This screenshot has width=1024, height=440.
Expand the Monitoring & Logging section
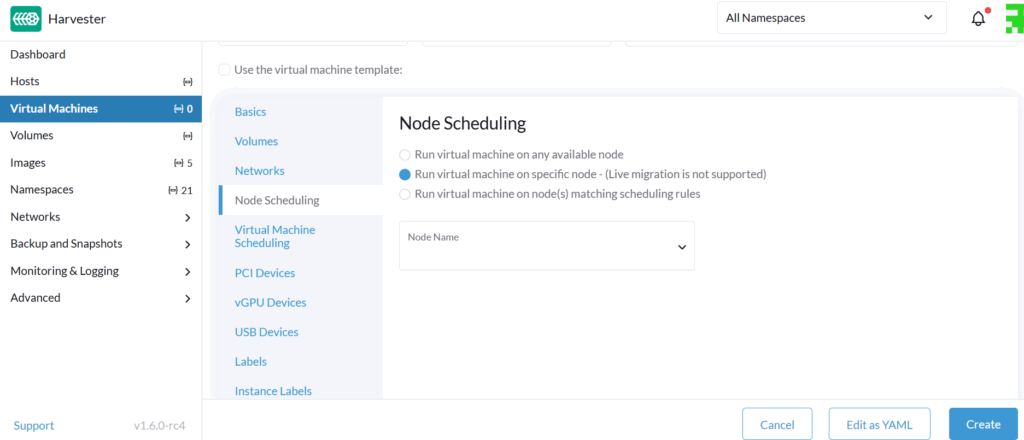click(100, 271)
